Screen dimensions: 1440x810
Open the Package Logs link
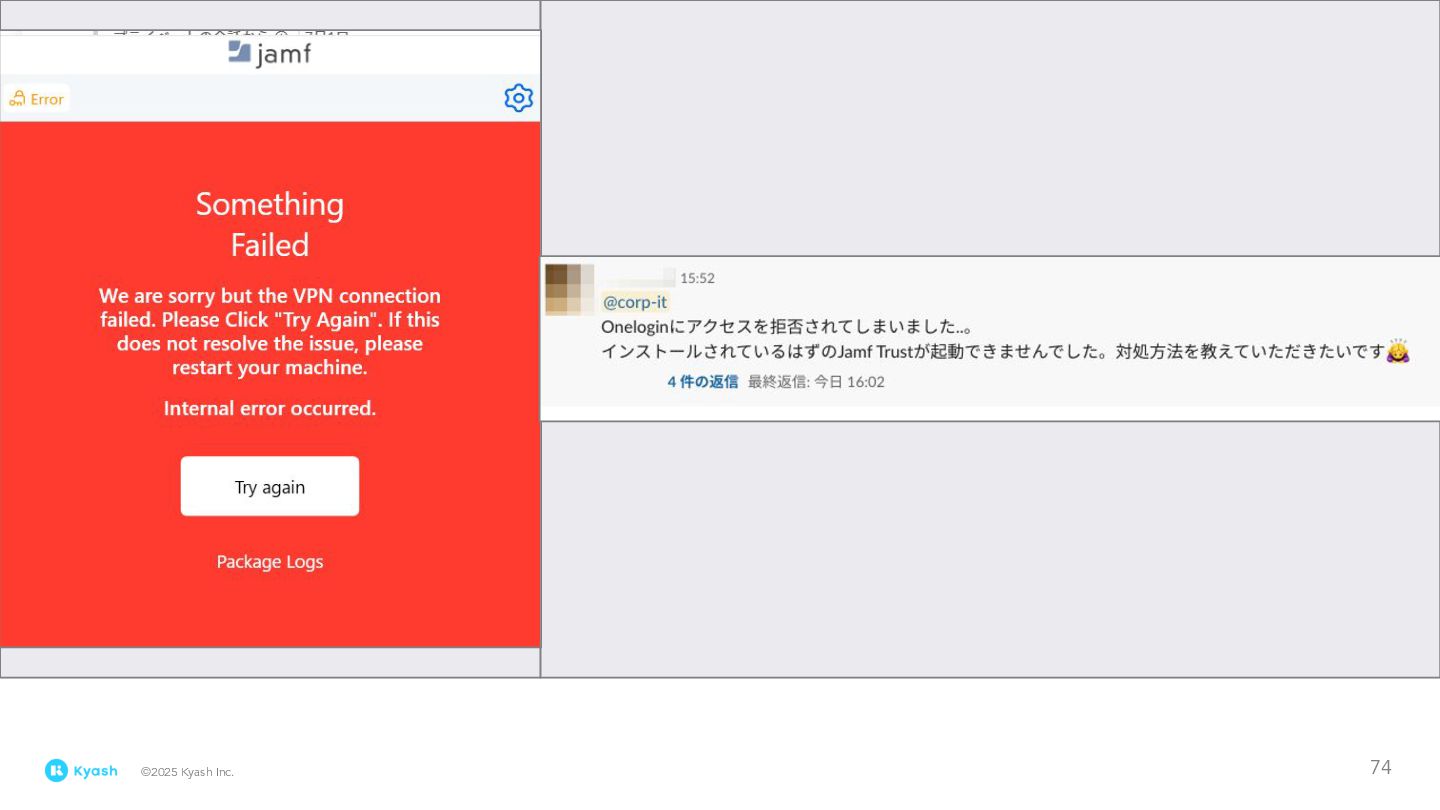(270, 562)
